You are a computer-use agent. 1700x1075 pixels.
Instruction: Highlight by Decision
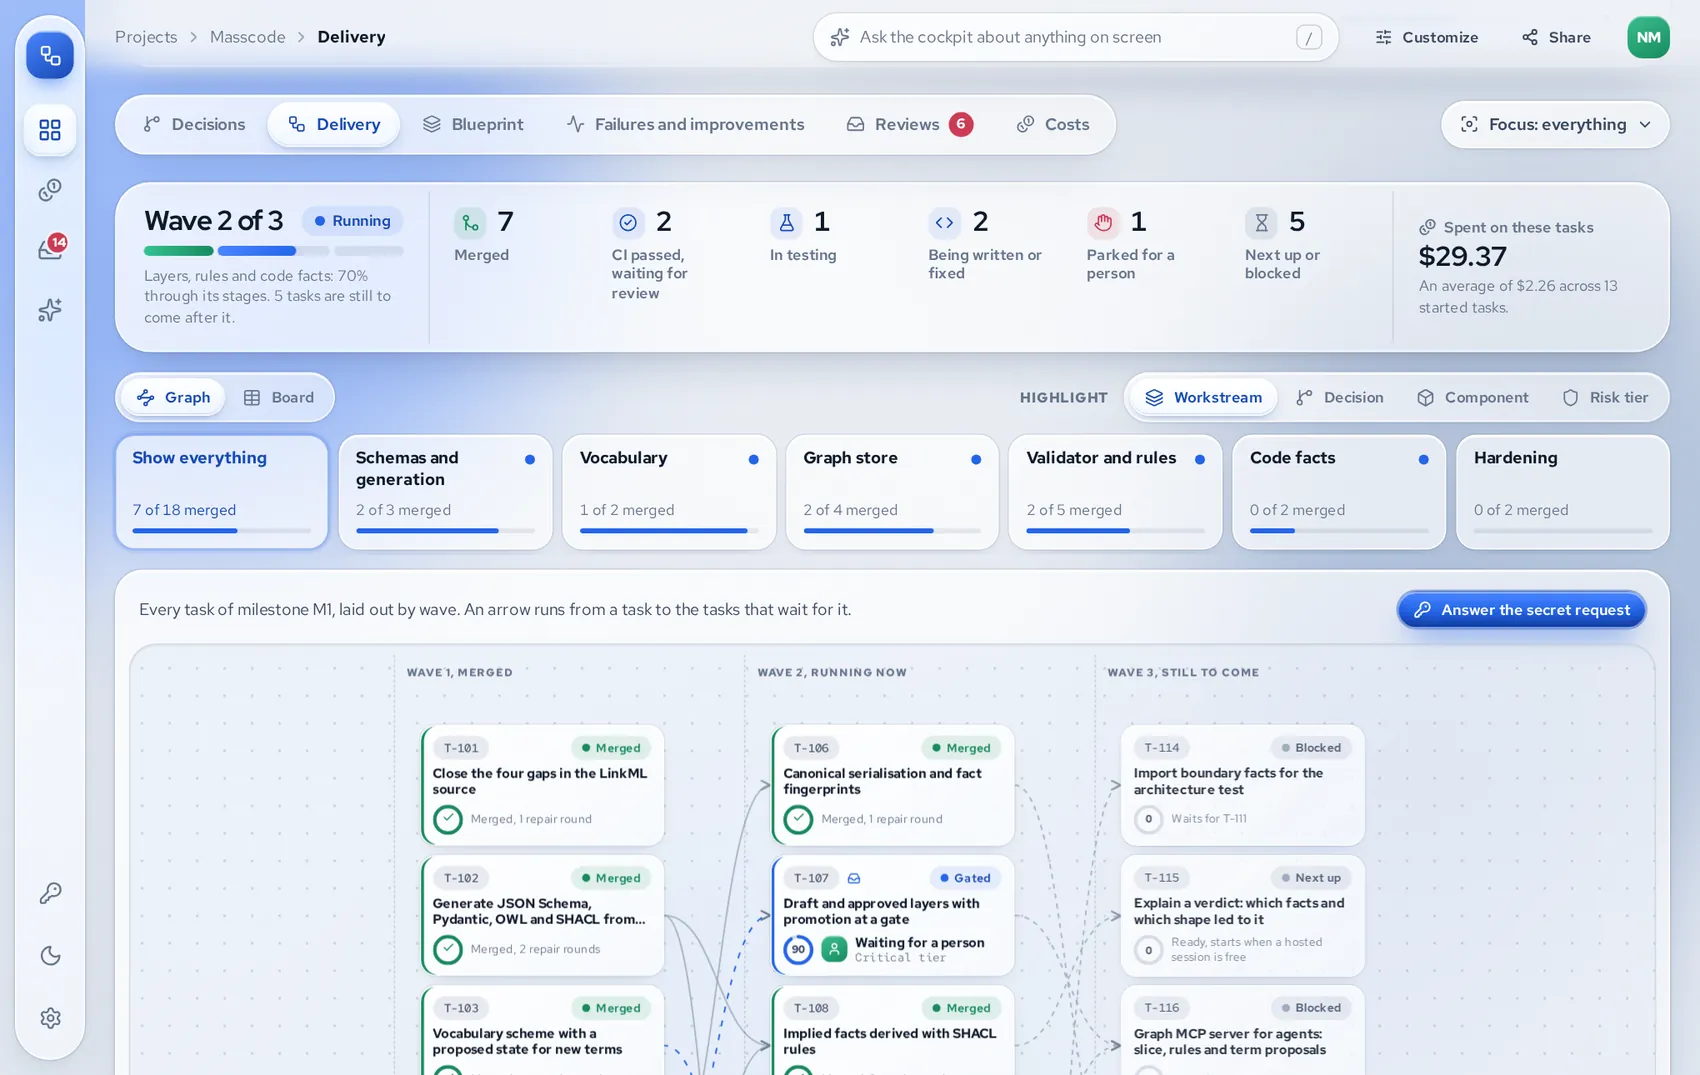[1340, 397]
